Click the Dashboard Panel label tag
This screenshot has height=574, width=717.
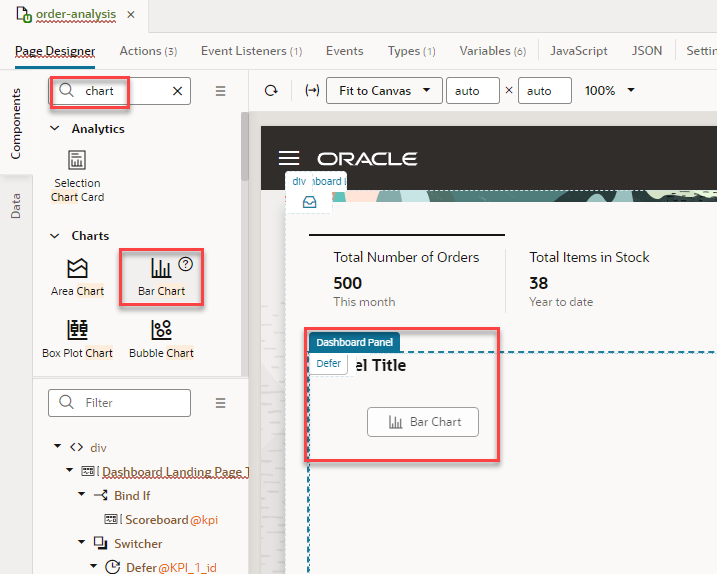point(354,342)
